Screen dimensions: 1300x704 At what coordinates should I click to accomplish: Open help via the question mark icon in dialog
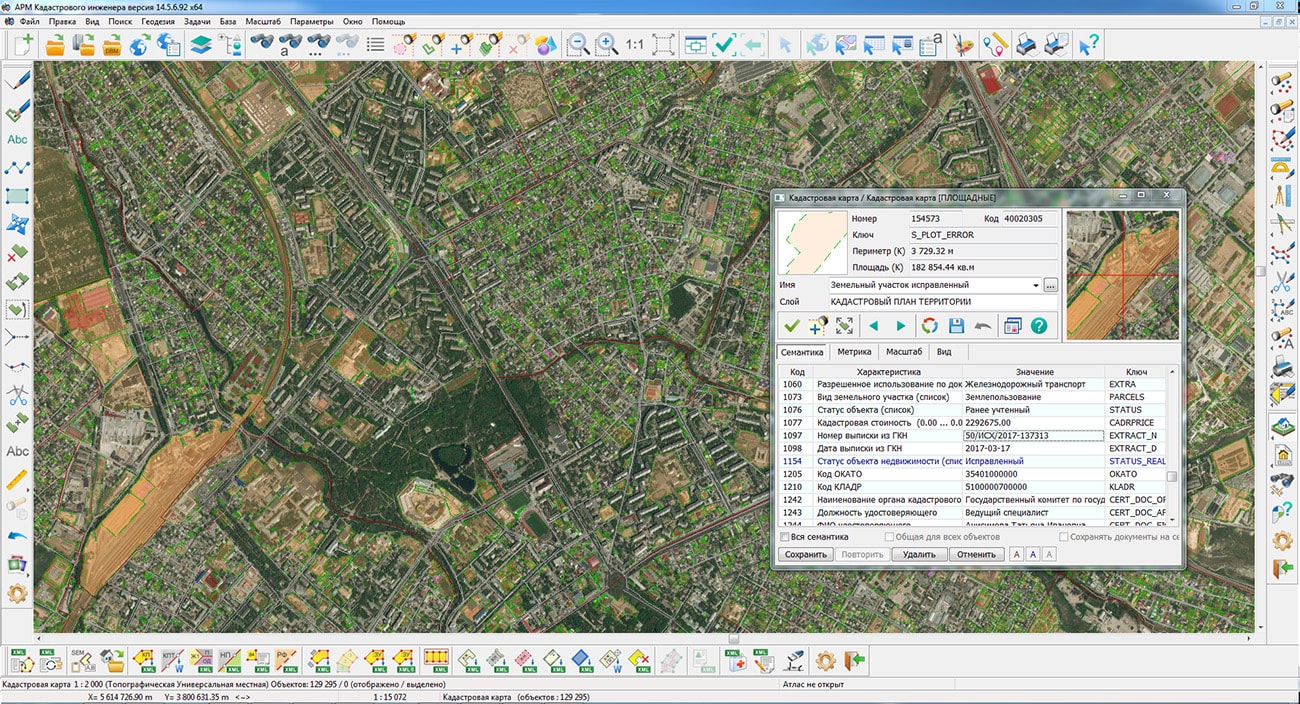[1039, 326]
